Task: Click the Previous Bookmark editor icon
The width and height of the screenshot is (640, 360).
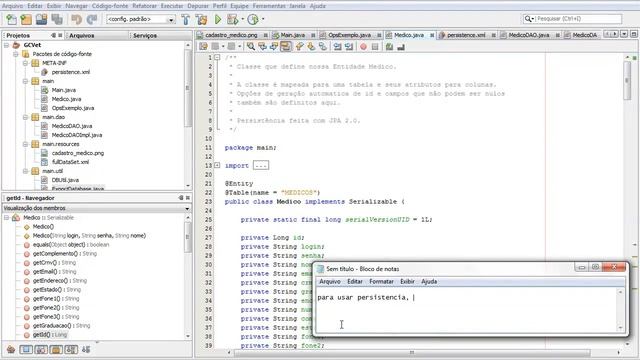Action: tap(300, 47)
